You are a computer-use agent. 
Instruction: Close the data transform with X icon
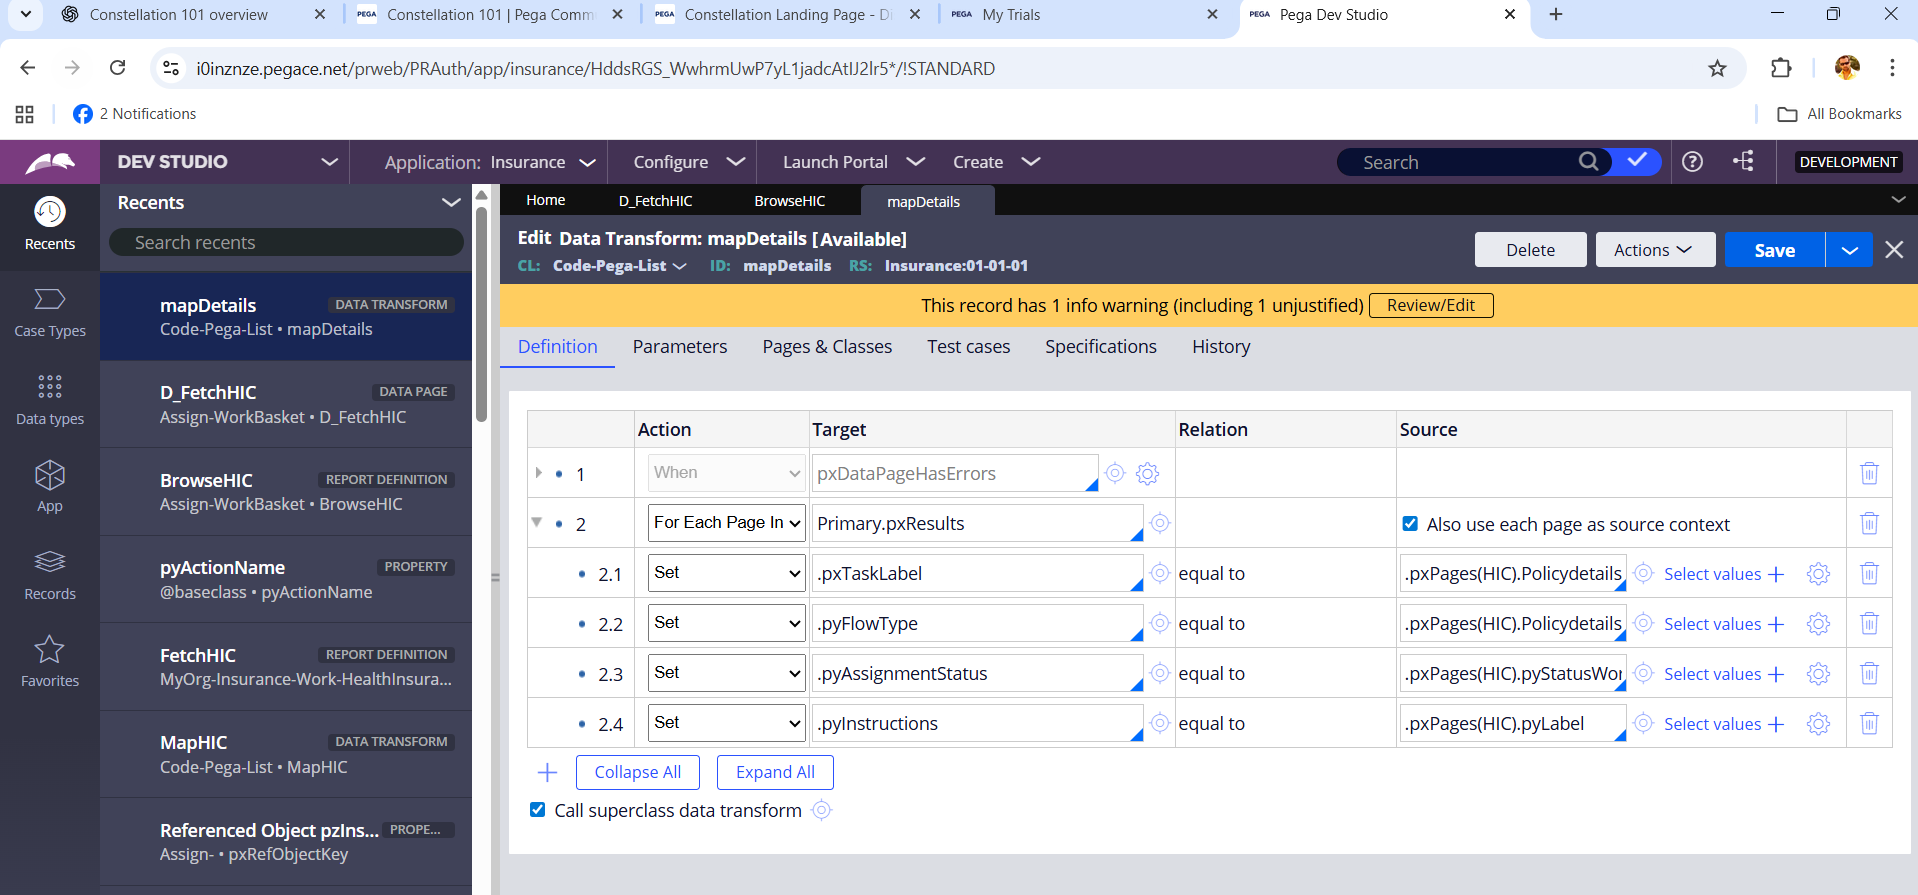1894,250
